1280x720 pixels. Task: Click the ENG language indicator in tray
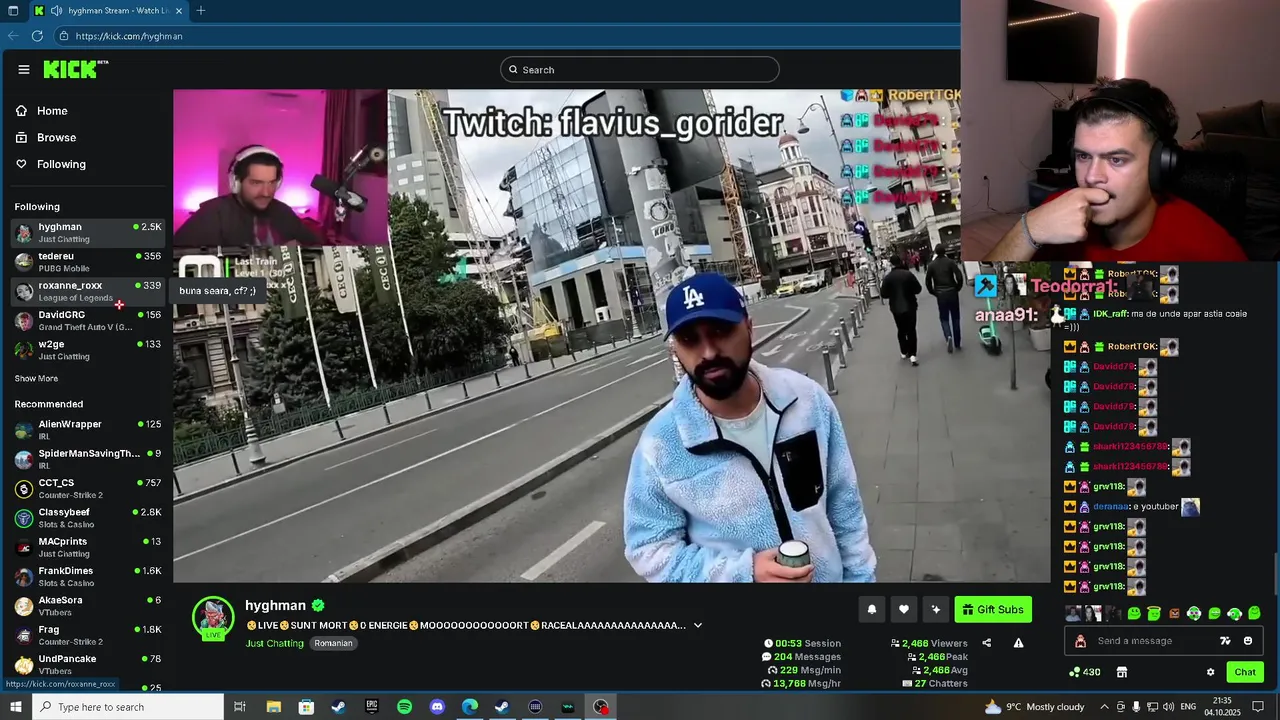coord(1188,707)
